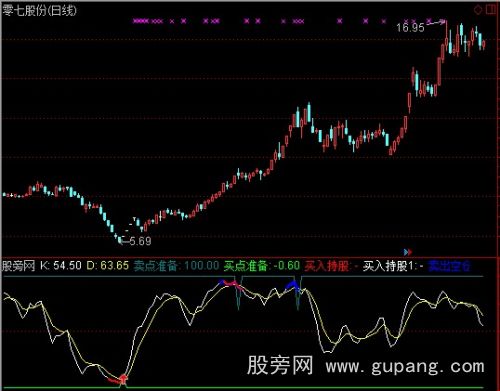Click the 买点准备: -0.60 label
This screenshot has width=500, height=391.
(x=262, y=266)
